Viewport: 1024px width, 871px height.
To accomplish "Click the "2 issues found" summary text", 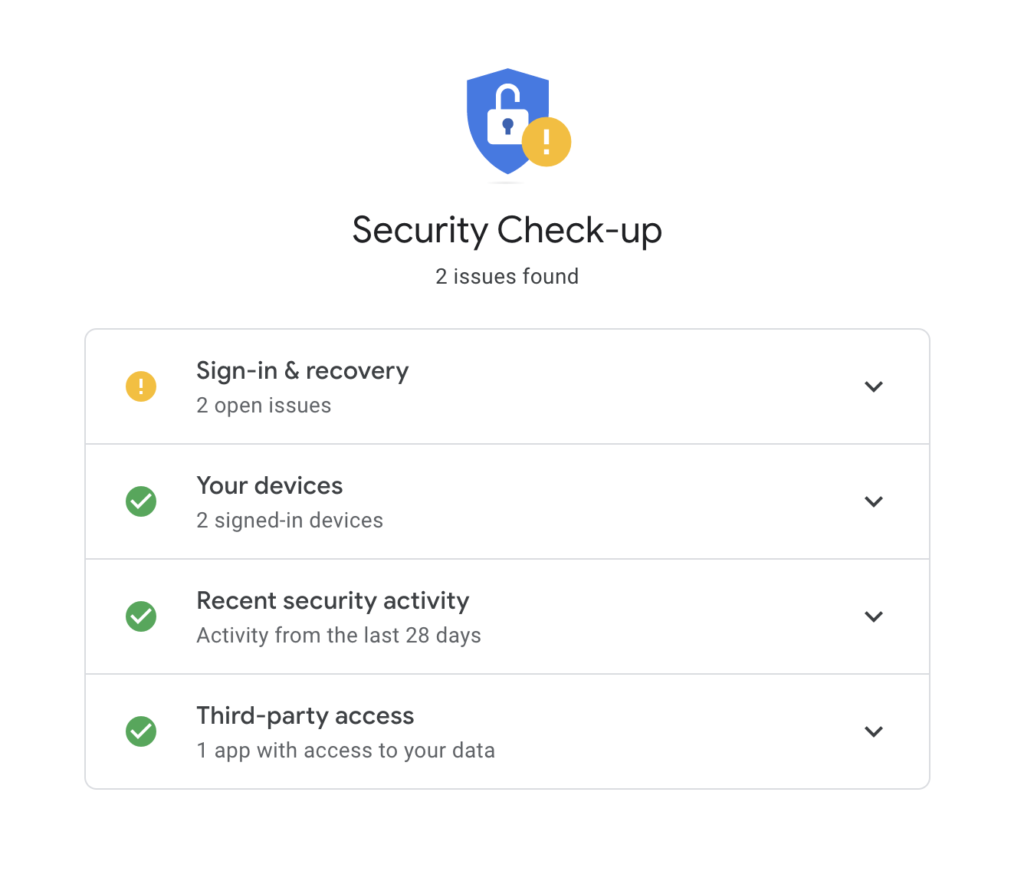I will click(507, 276).
